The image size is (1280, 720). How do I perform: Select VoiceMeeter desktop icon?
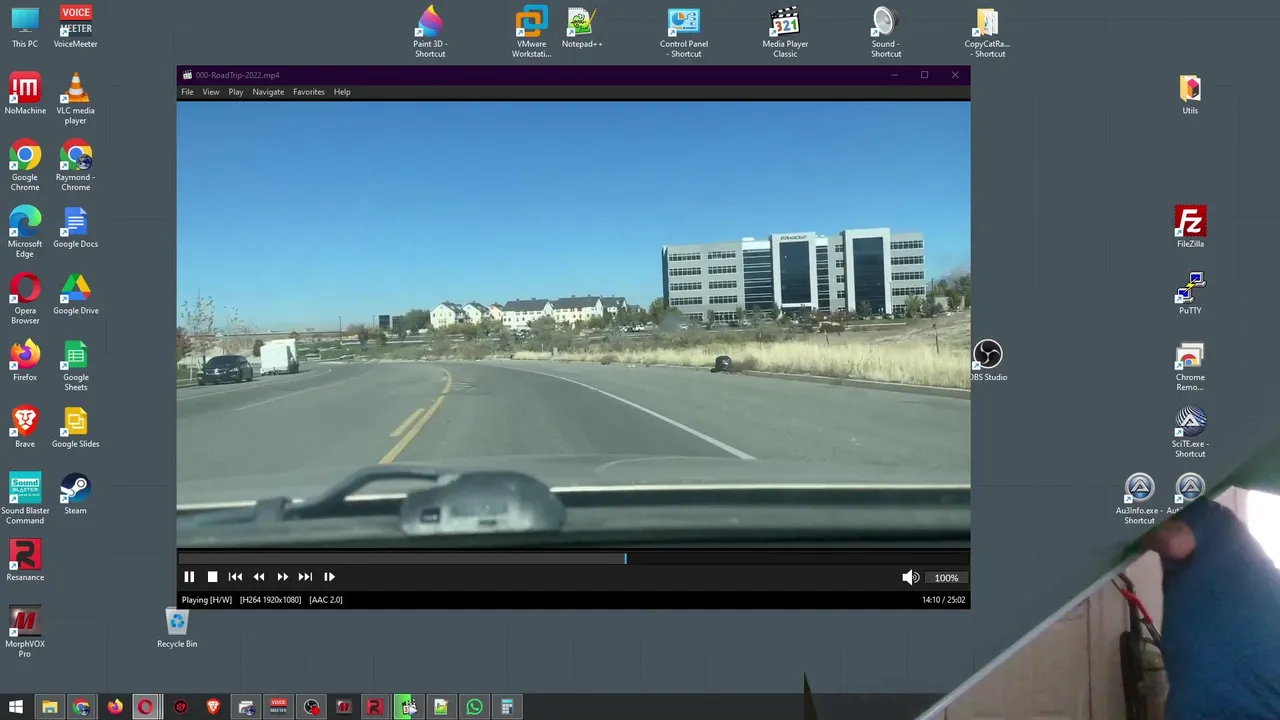coord(75,28)
